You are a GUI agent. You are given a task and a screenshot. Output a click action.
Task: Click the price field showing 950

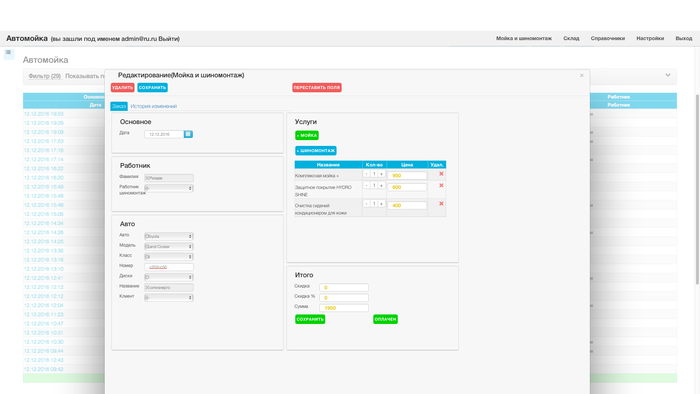click(407, 175)
